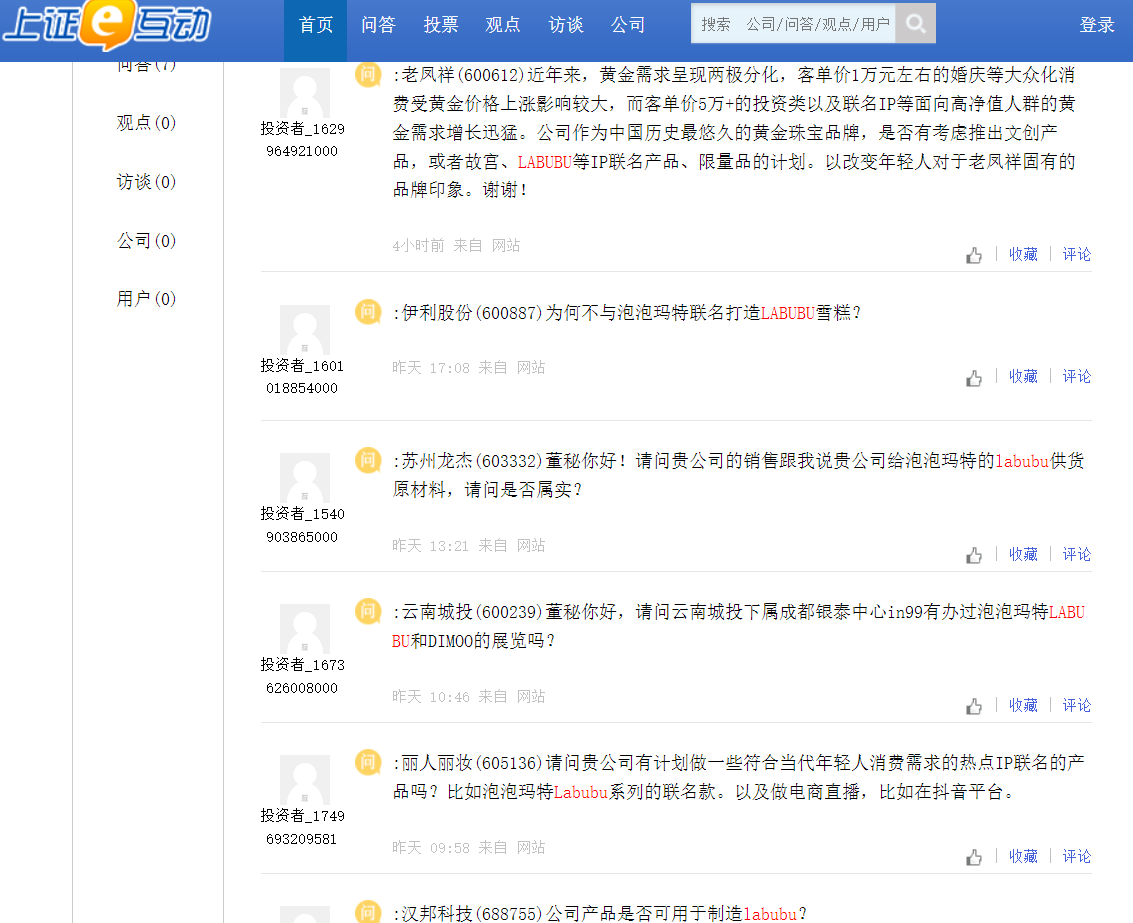Viewport: 1133px width, 923px height.
Task: Go to the 投票 navigation tab
Action: click(x=441, y=25)
